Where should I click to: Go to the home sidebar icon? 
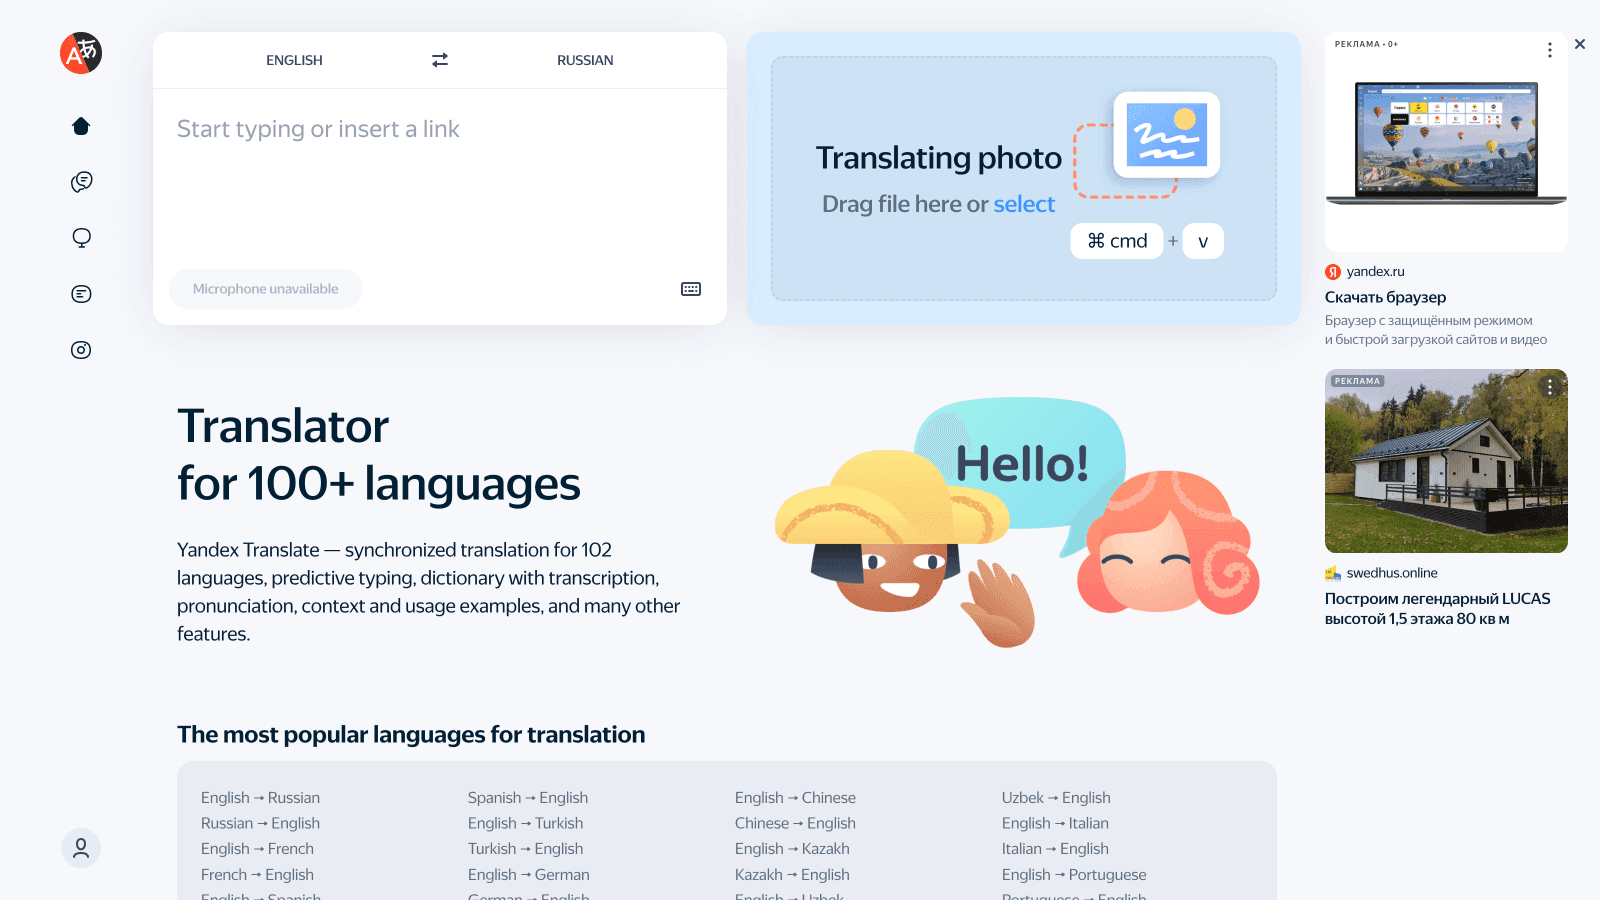(81, 126)
